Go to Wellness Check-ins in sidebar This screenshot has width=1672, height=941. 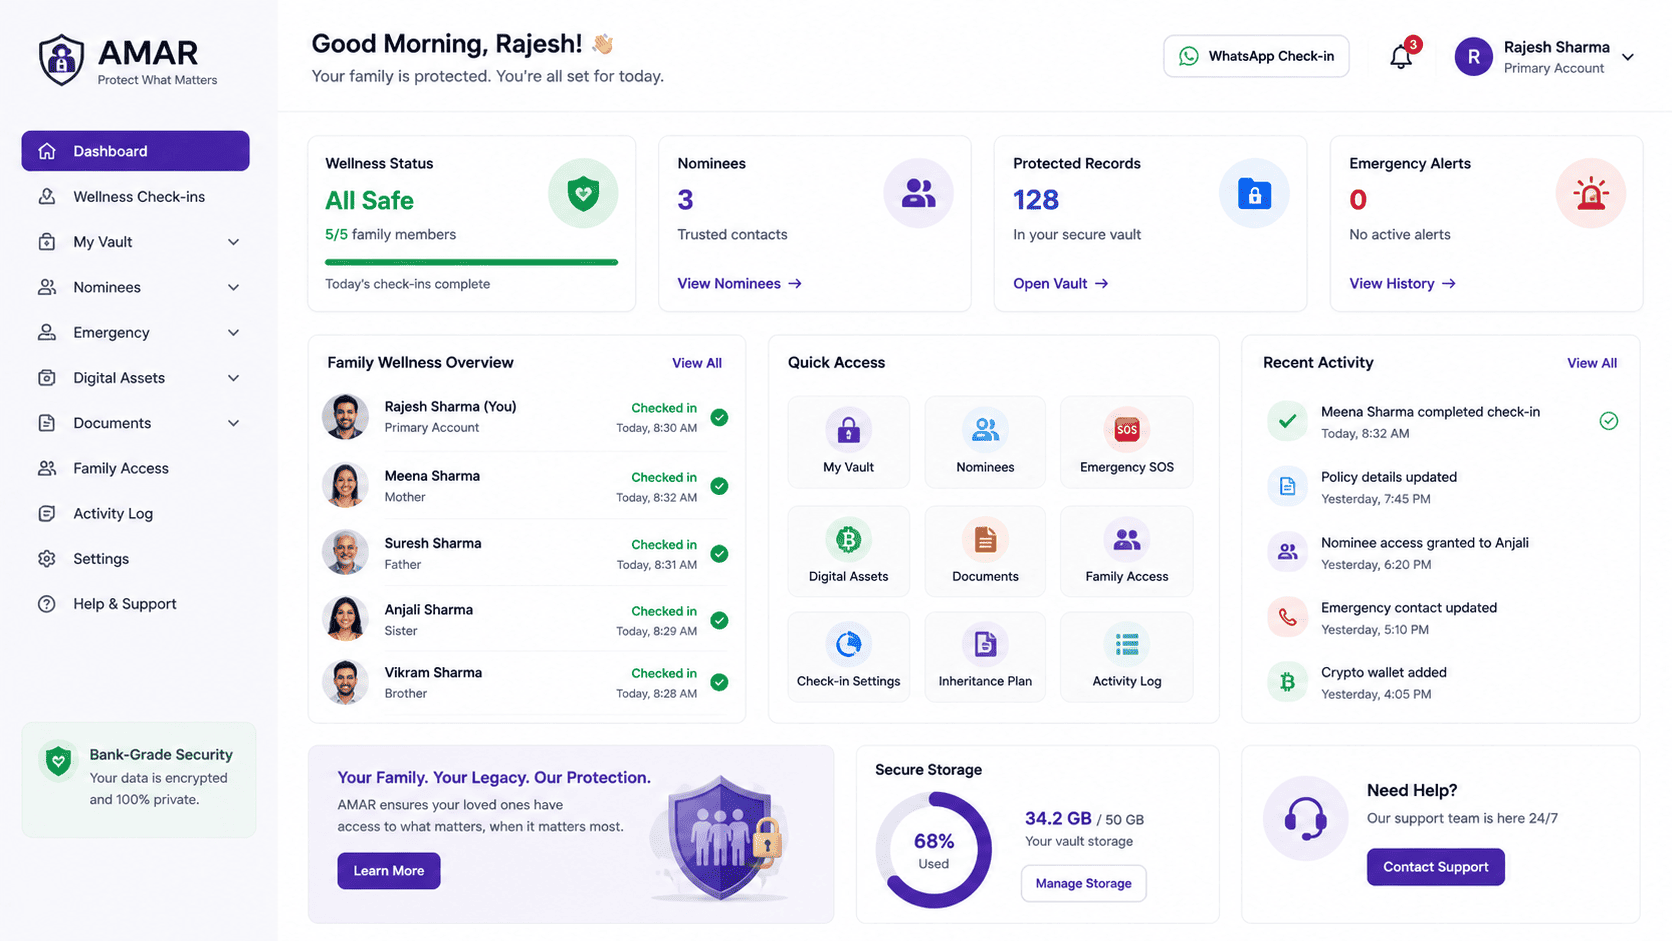(135, 197)
